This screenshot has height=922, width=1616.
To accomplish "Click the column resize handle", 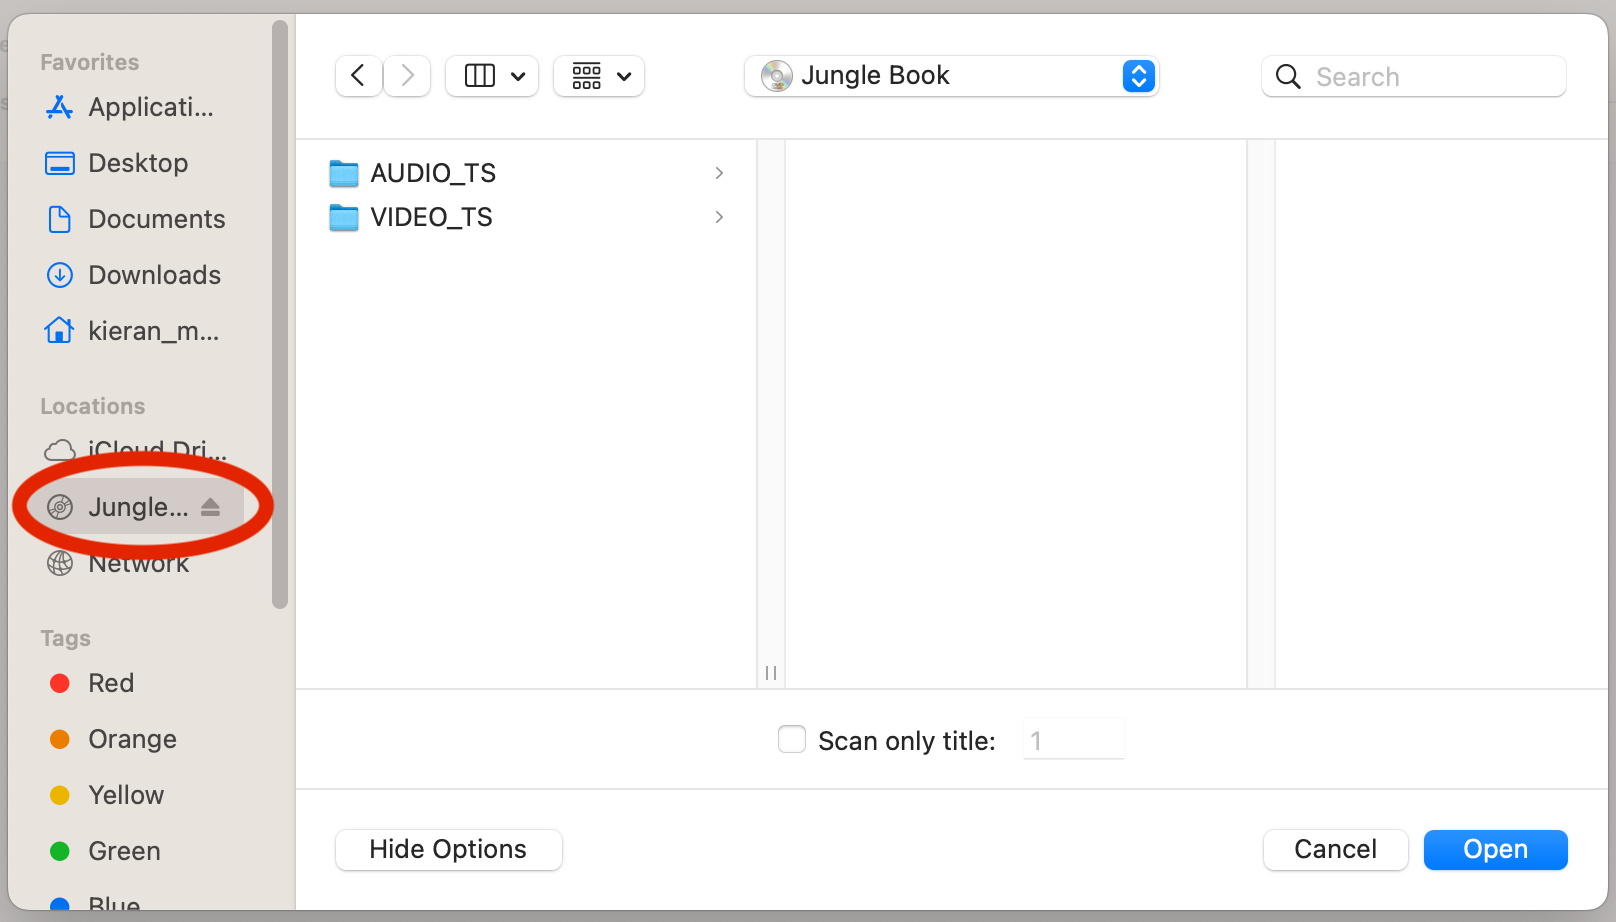I will (x=771, y=673).
